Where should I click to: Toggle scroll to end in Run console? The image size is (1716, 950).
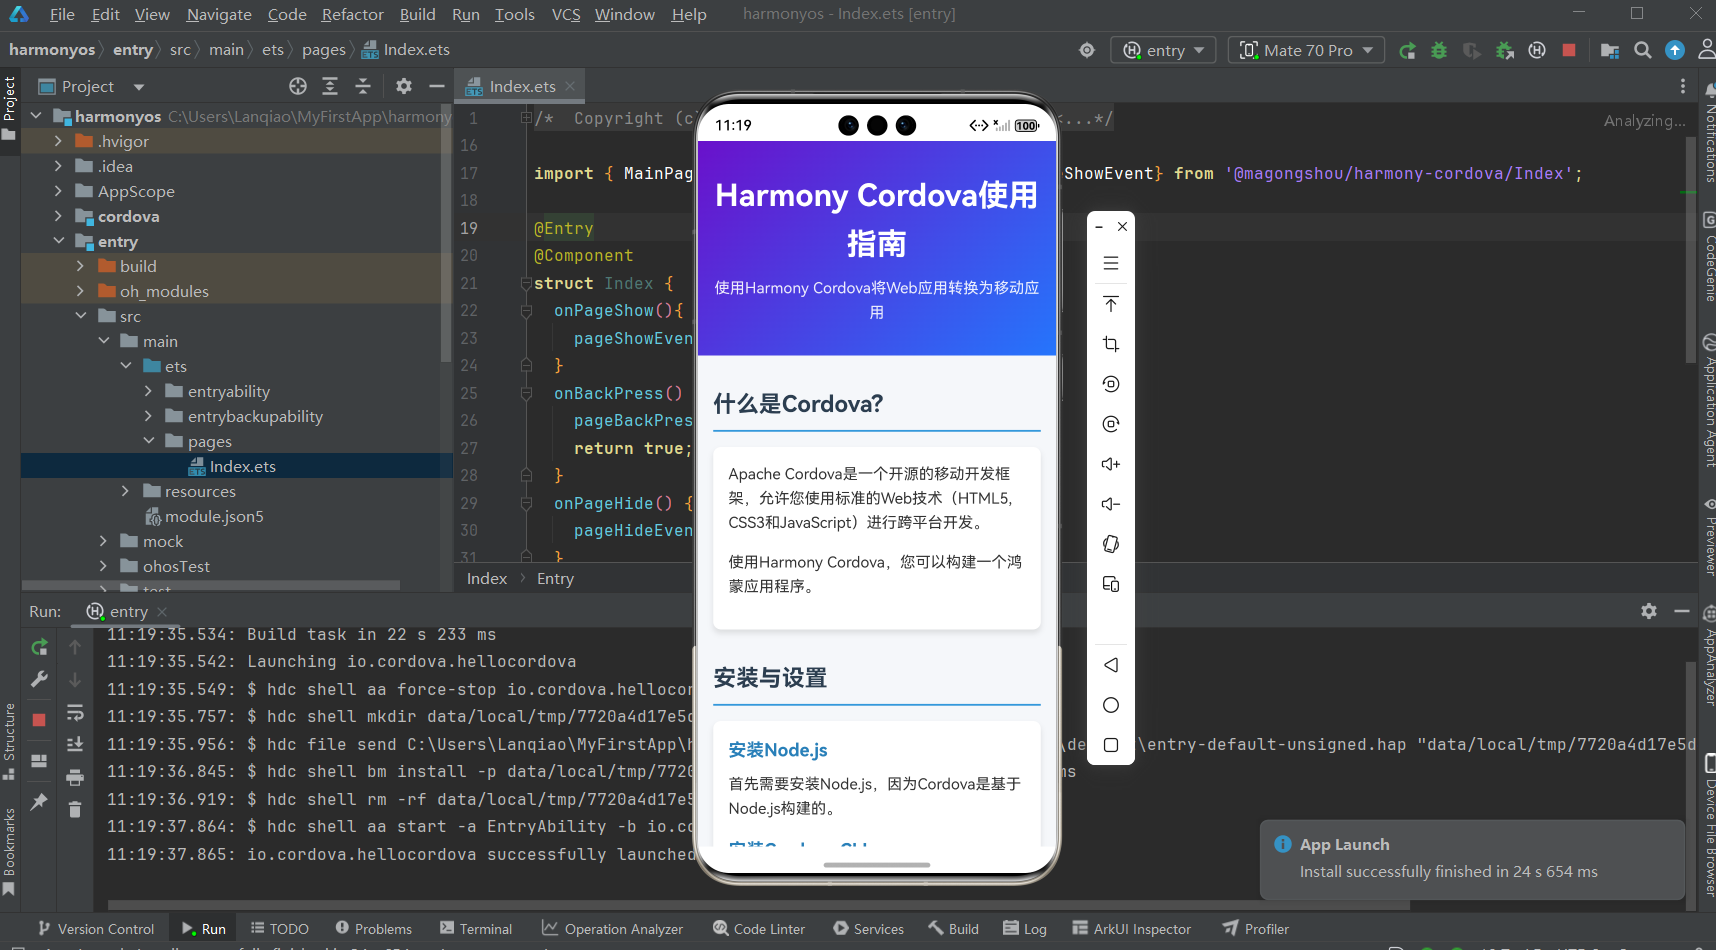pos(75,744)
